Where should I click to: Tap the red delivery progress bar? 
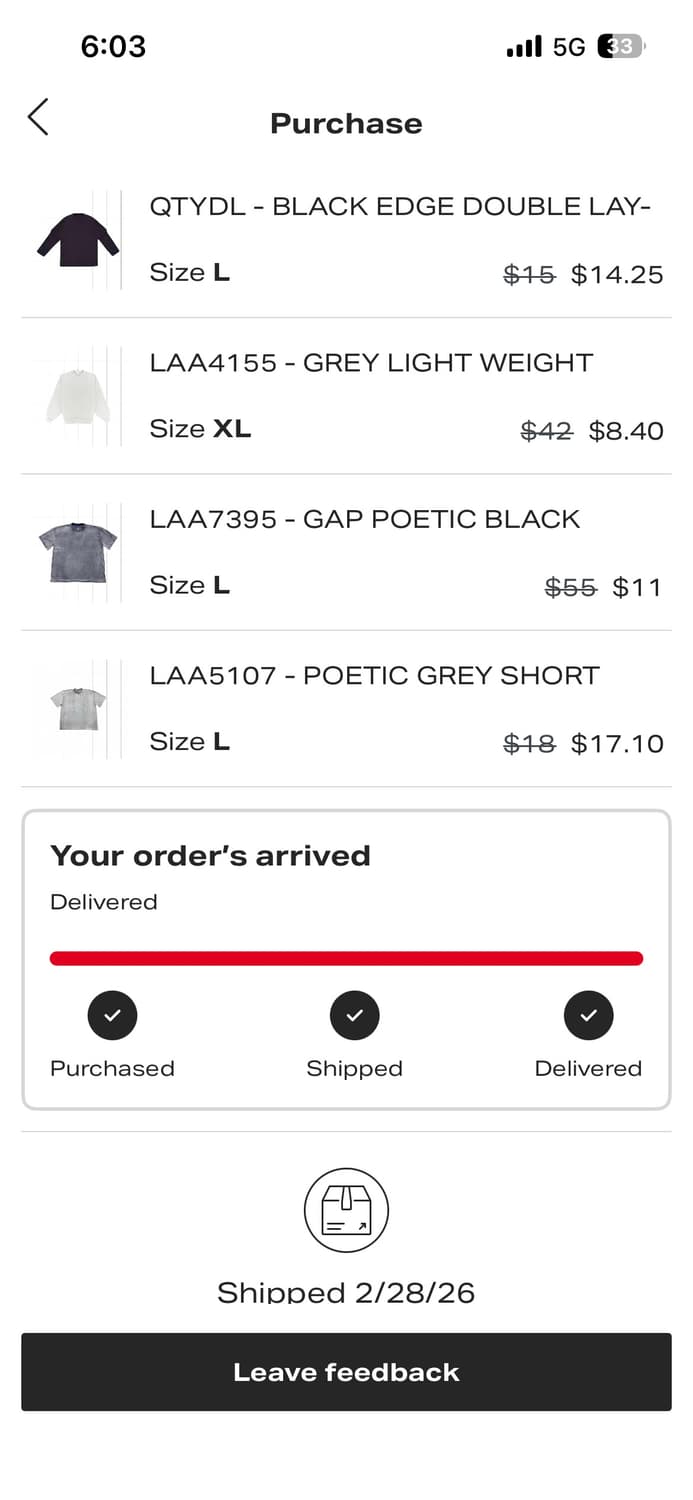pyautogui.click(x=346, y=959)
